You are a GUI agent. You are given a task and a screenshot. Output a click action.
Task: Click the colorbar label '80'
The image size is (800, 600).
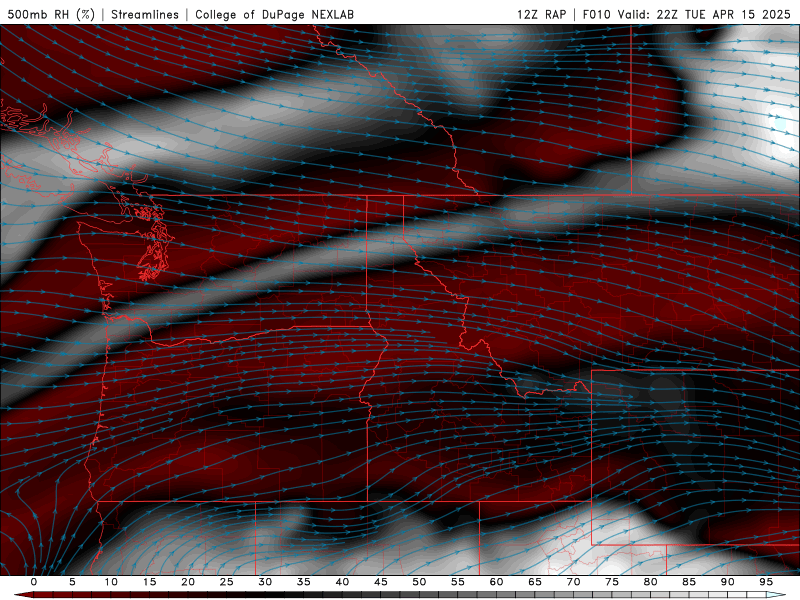(x=651, y=582)
